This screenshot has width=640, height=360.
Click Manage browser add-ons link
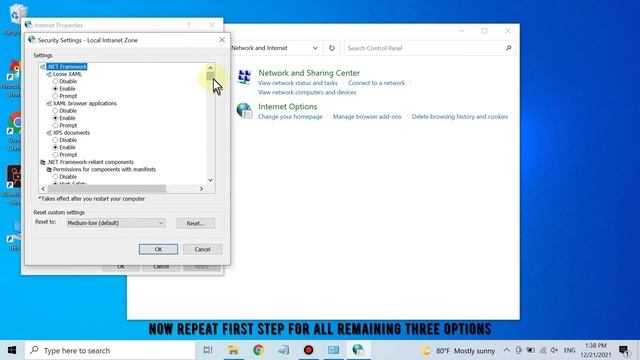click(x=367, y=117)
